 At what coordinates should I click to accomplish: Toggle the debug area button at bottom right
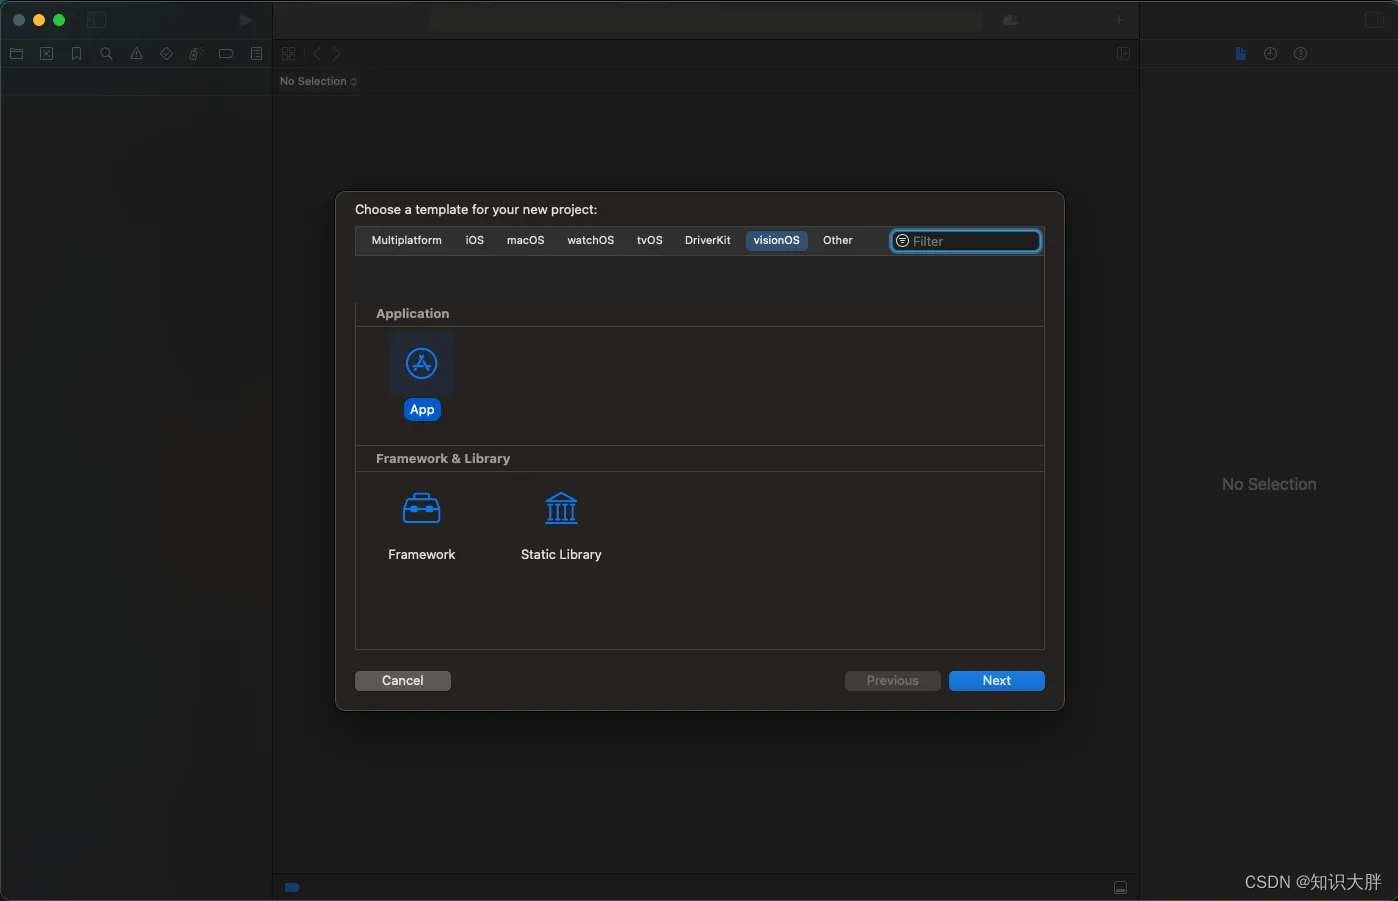[1121, 888]
